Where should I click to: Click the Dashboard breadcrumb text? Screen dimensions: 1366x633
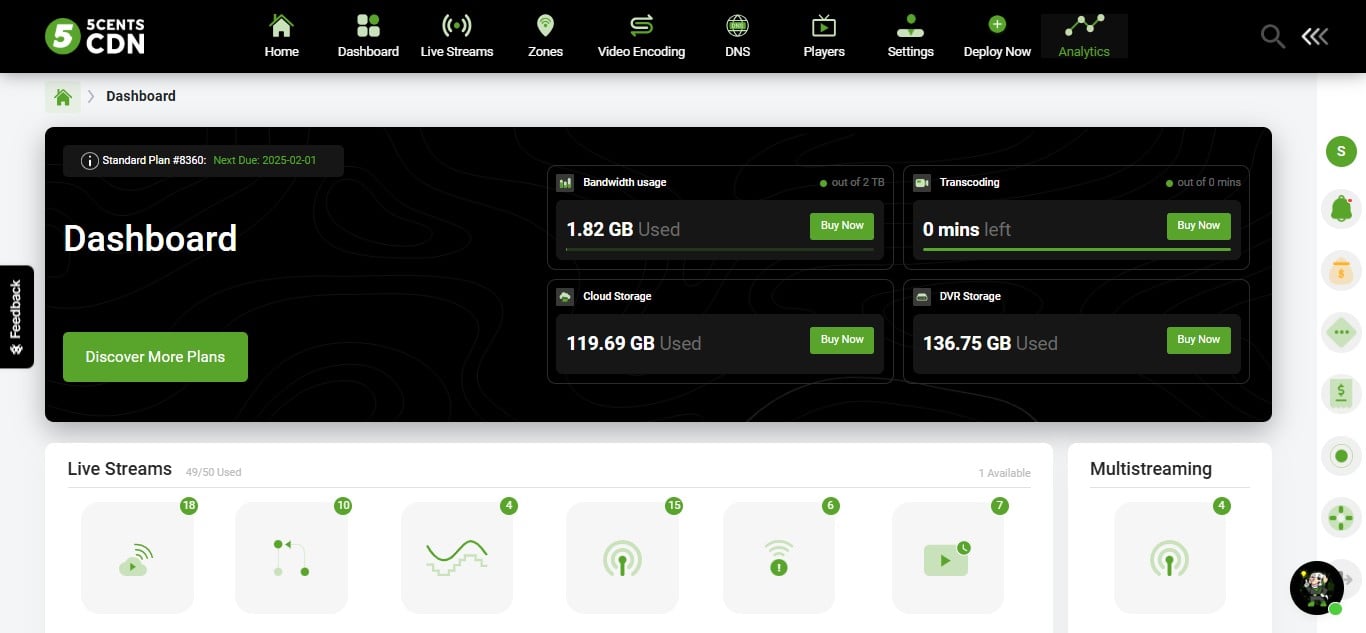tap(141, 96)
